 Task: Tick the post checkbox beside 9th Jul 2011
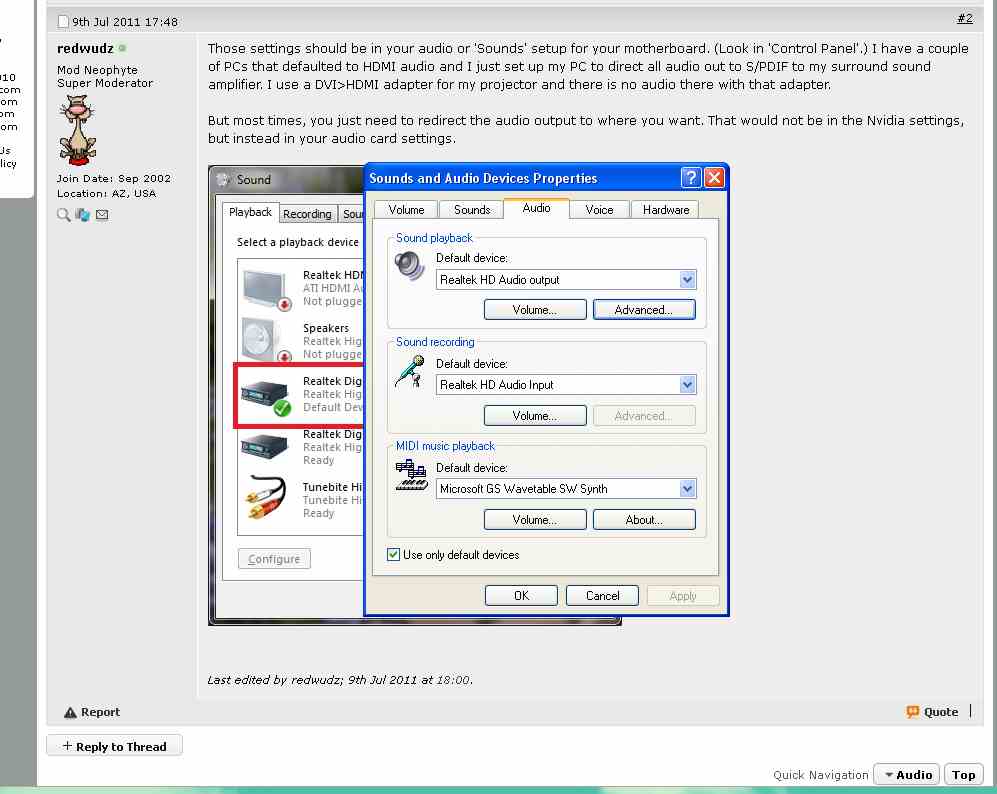pos(63,22)
